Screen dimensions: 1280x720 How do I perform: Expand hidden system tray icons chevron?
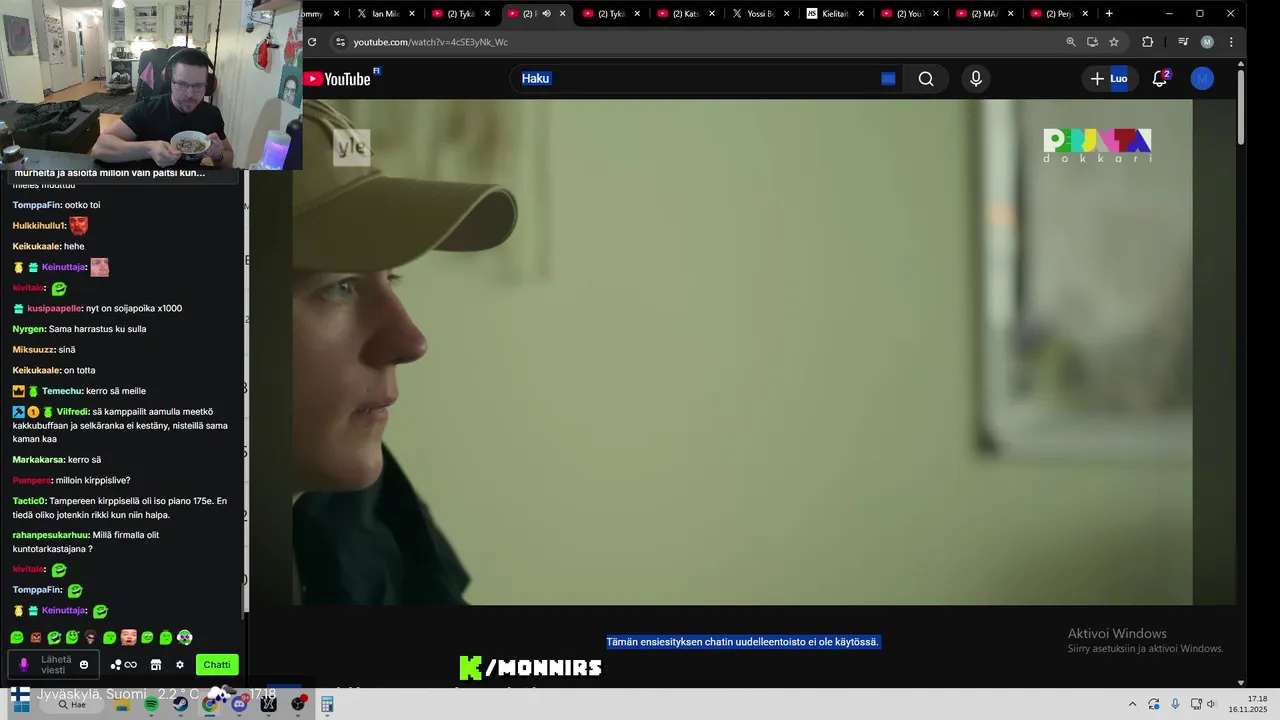(1132, 704)
